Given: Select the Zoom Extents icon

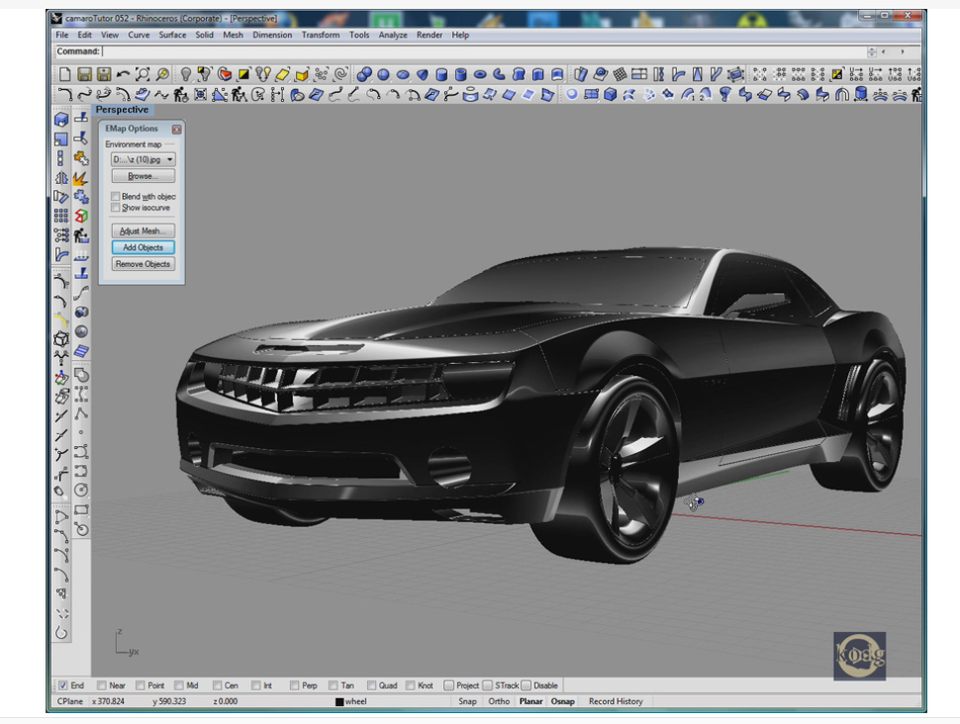Looking at the screenshot, I should [x=143, y=74].
